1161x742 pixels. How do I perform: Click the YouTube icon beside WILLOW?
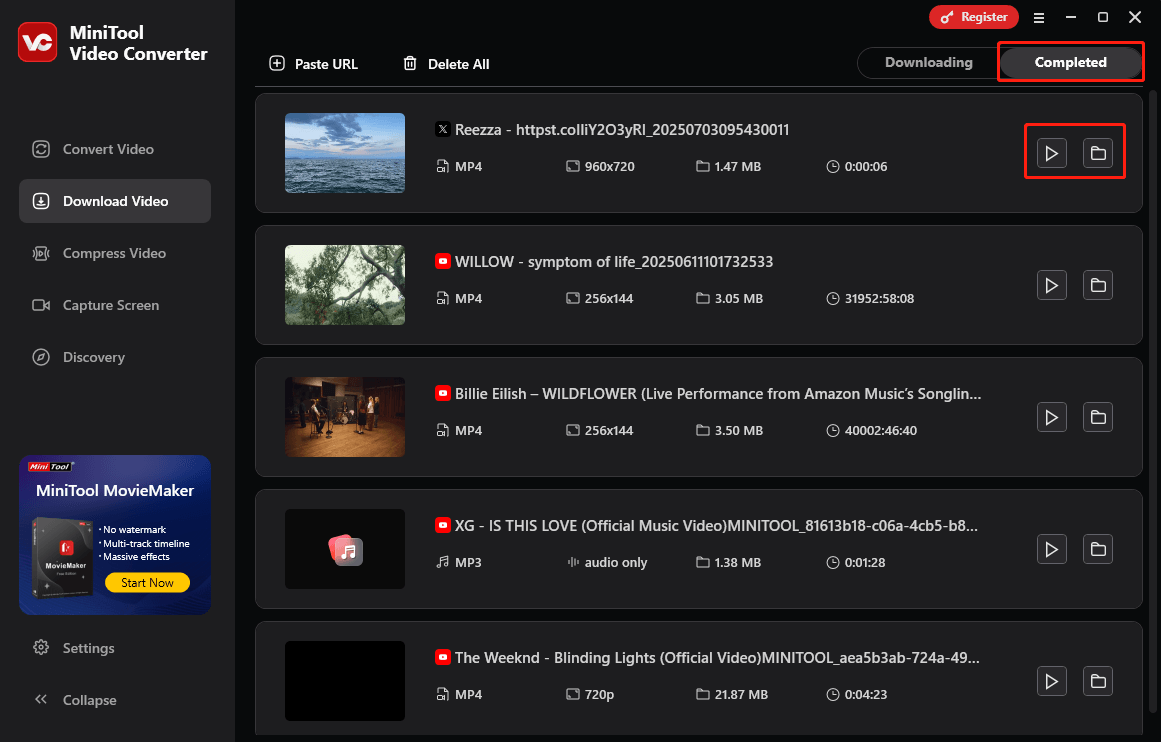pos(443,261)
